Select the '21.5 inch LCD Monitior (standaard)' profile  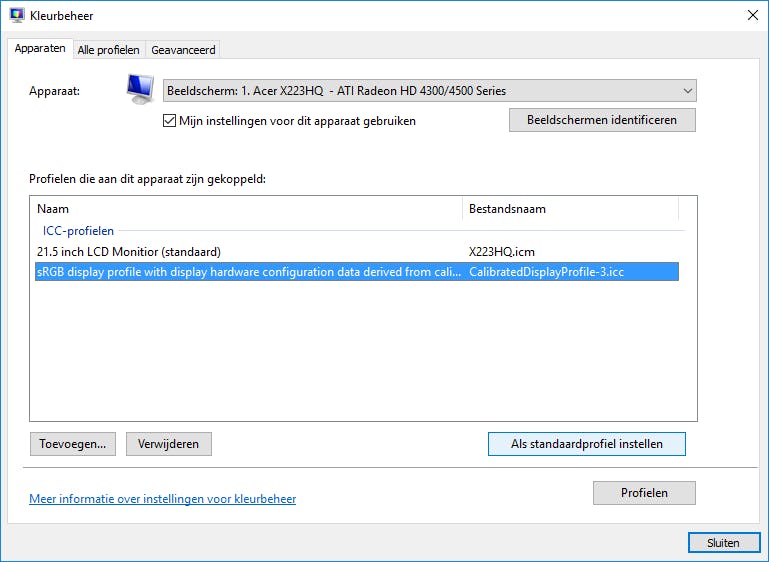[357, 252]
